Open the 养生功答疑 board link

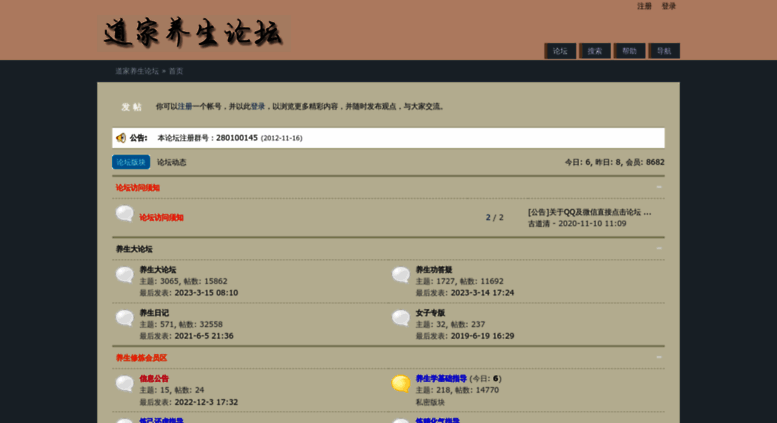434,270
